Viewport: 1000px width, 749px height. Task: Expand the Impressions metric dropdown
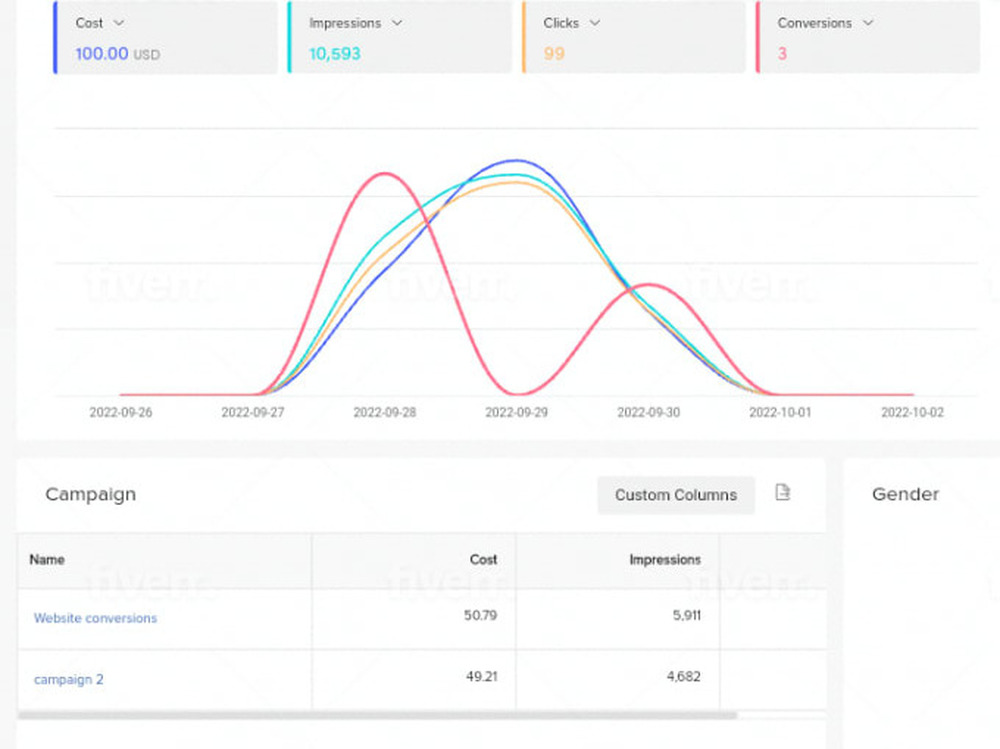[397, 23]
